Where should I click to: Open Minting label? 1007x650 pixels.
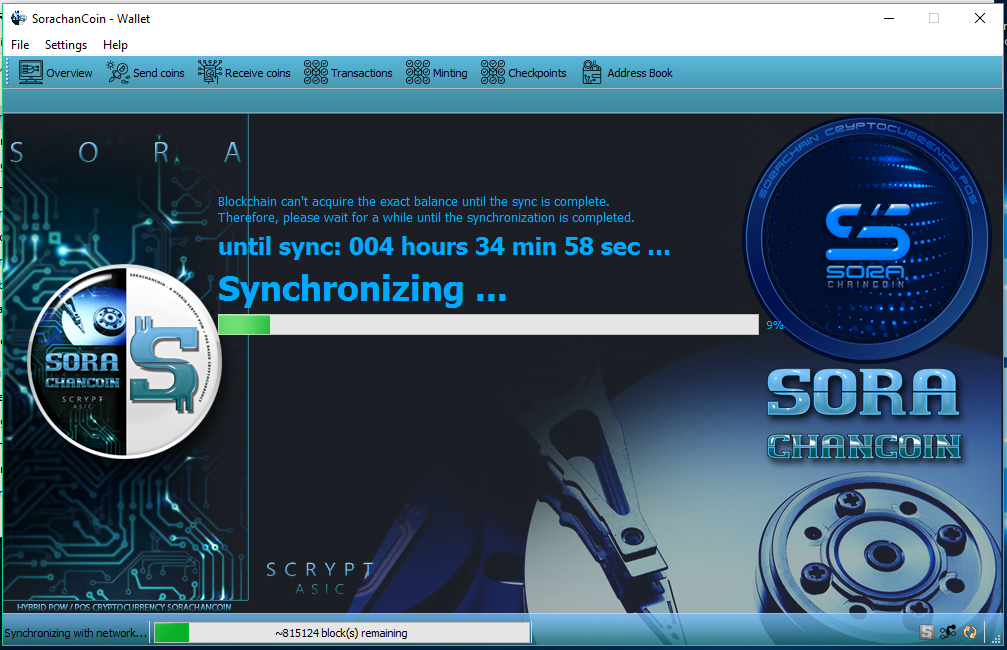click(x=450, y=73)
